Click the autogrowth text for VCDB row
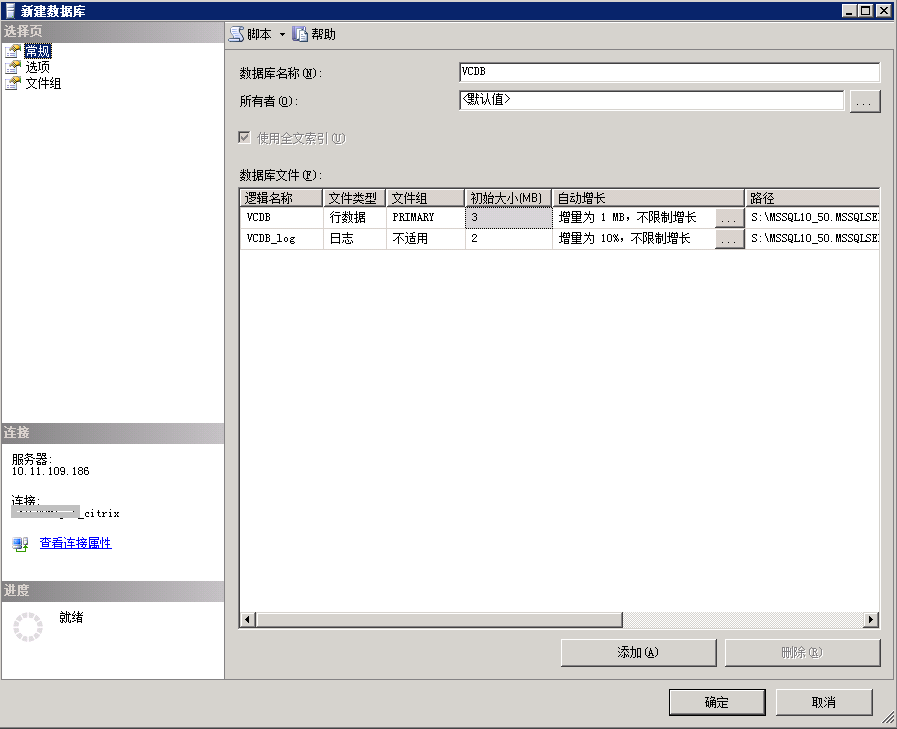The width and height of the screenshot is (897, 729). click(628, 217)
